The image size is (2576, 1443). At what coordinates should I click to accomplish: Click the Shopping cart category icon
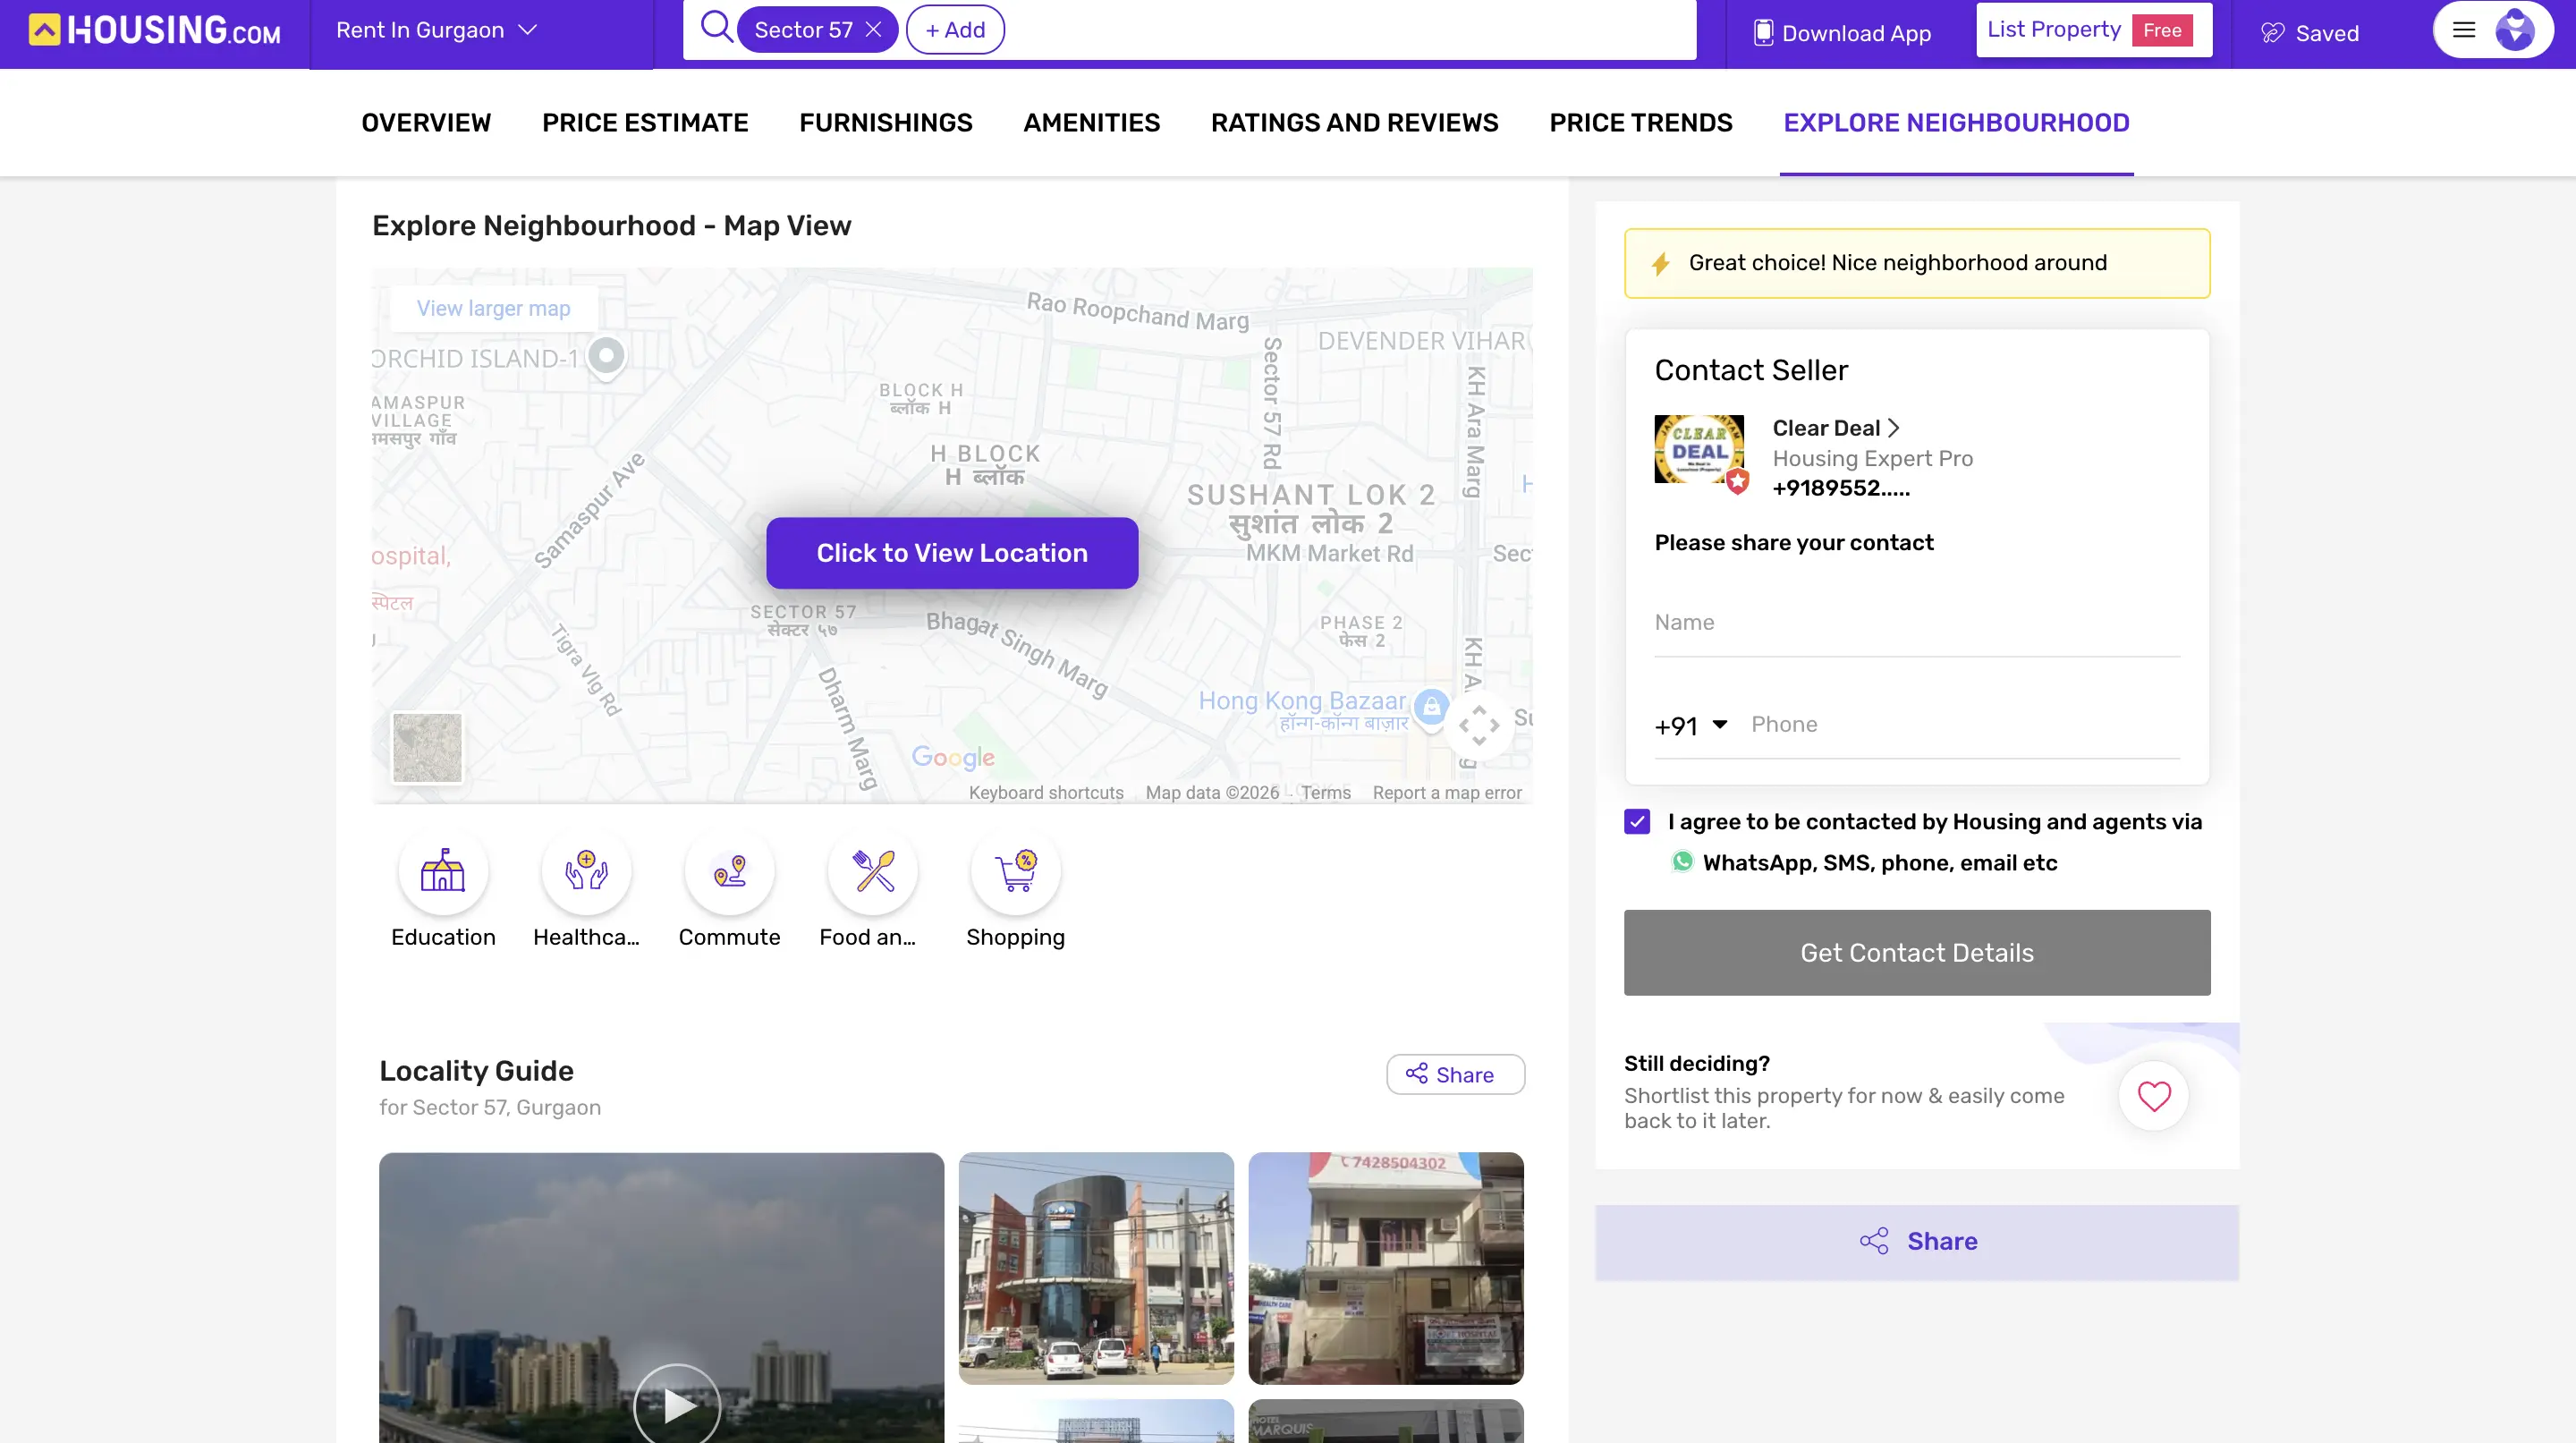tap(1015, 871)
